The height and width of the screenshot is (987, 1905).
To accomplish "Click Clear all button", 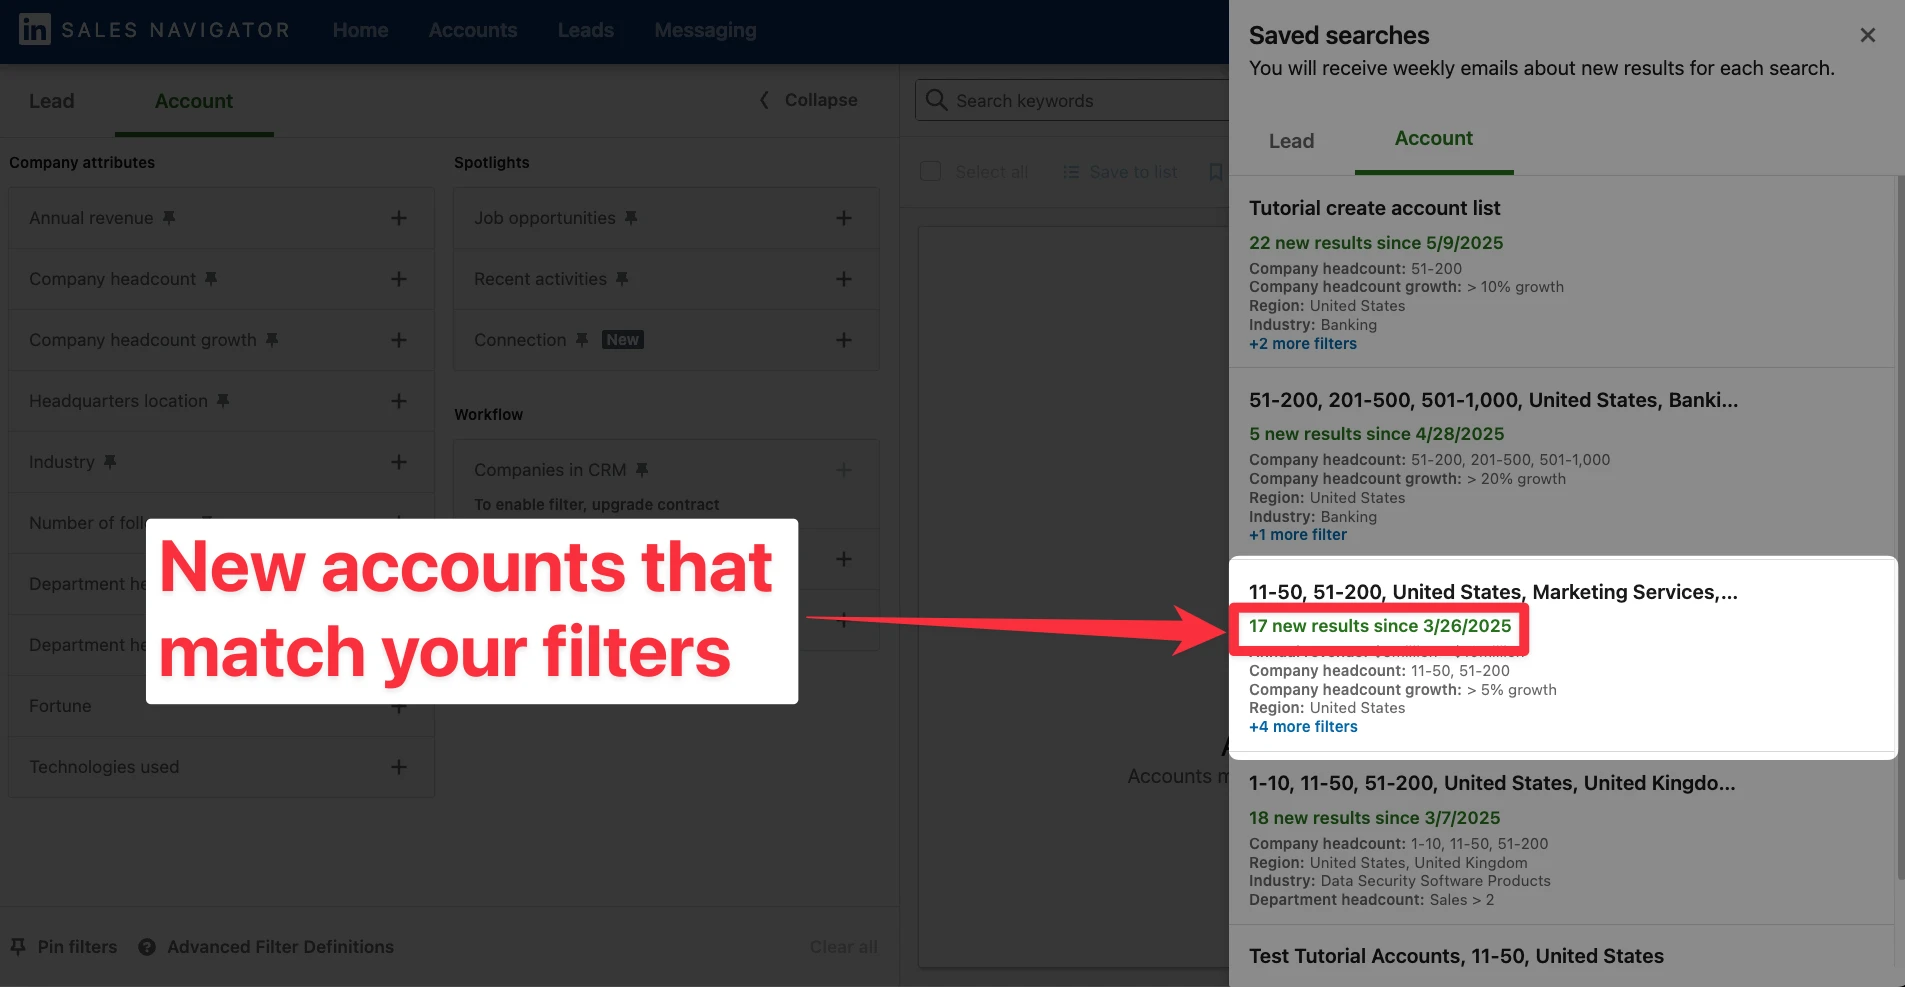I will [x=844, y=947].
